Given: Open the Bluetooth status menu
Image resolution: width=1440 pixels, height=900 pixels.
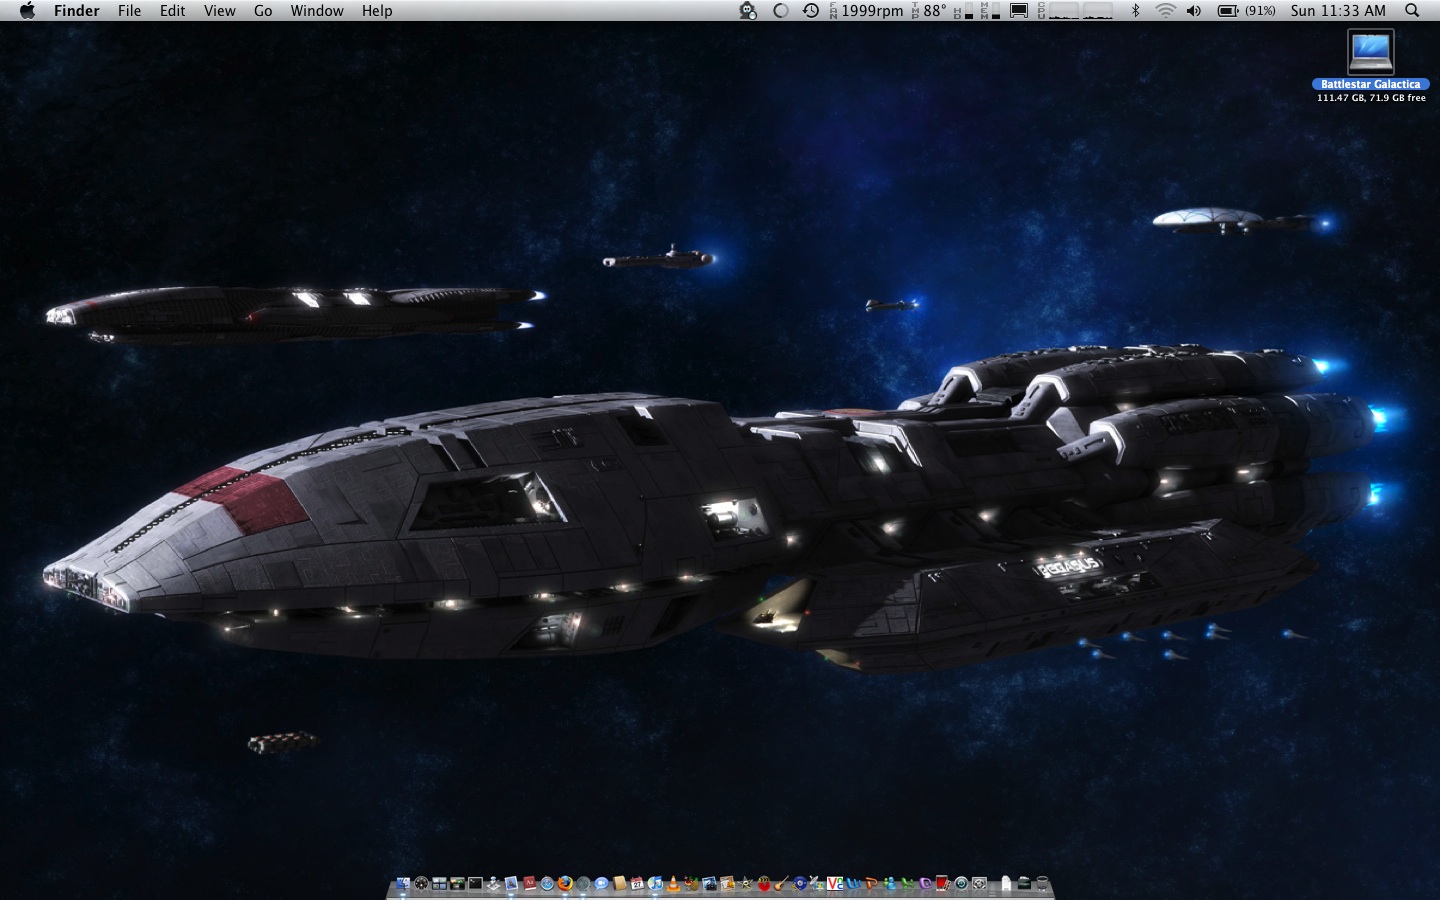Looking at the screenshot, I should [1135, 11].
